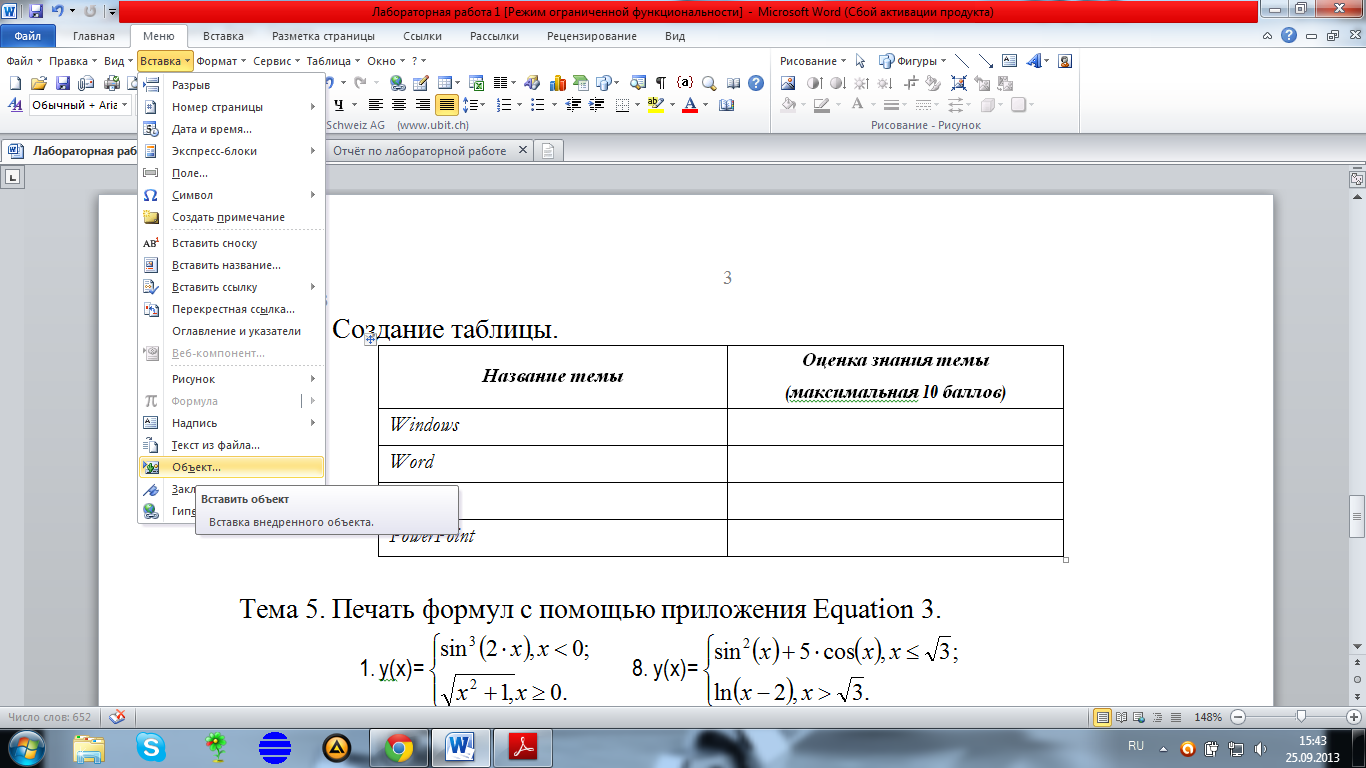Click the red font color button
Image resolution: width=1366 pixels, height=768 pixels.
click(689, 104)
